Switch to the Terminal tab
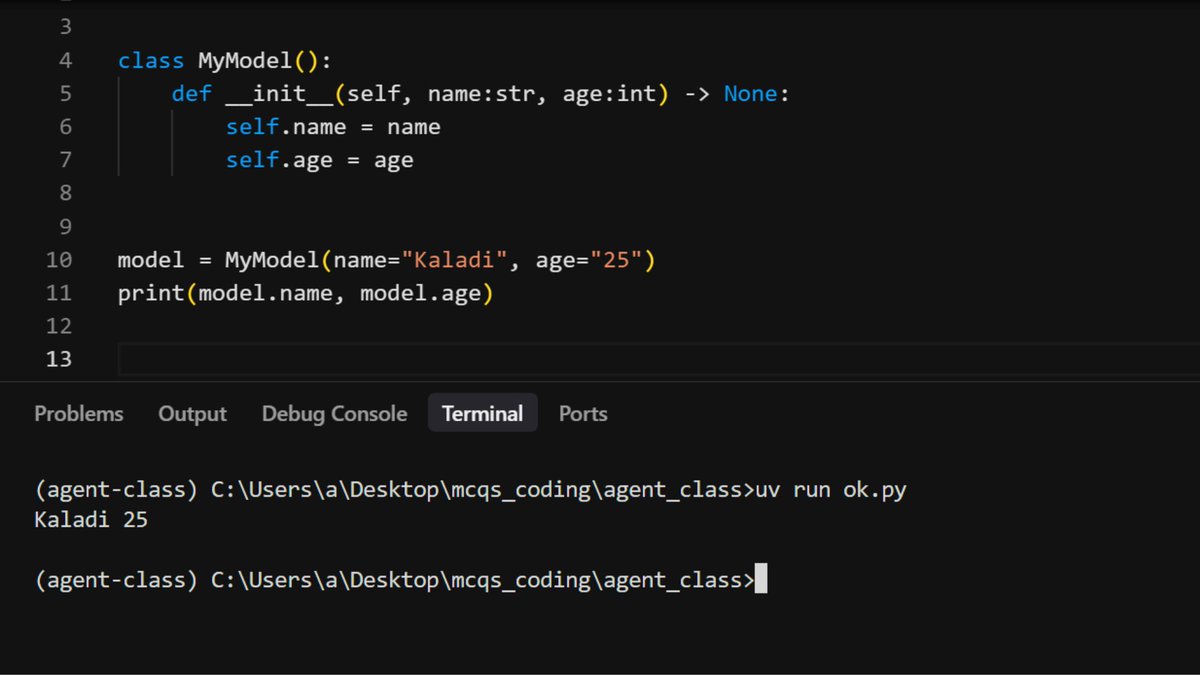 pyautogui.click(x=482, y=413)
